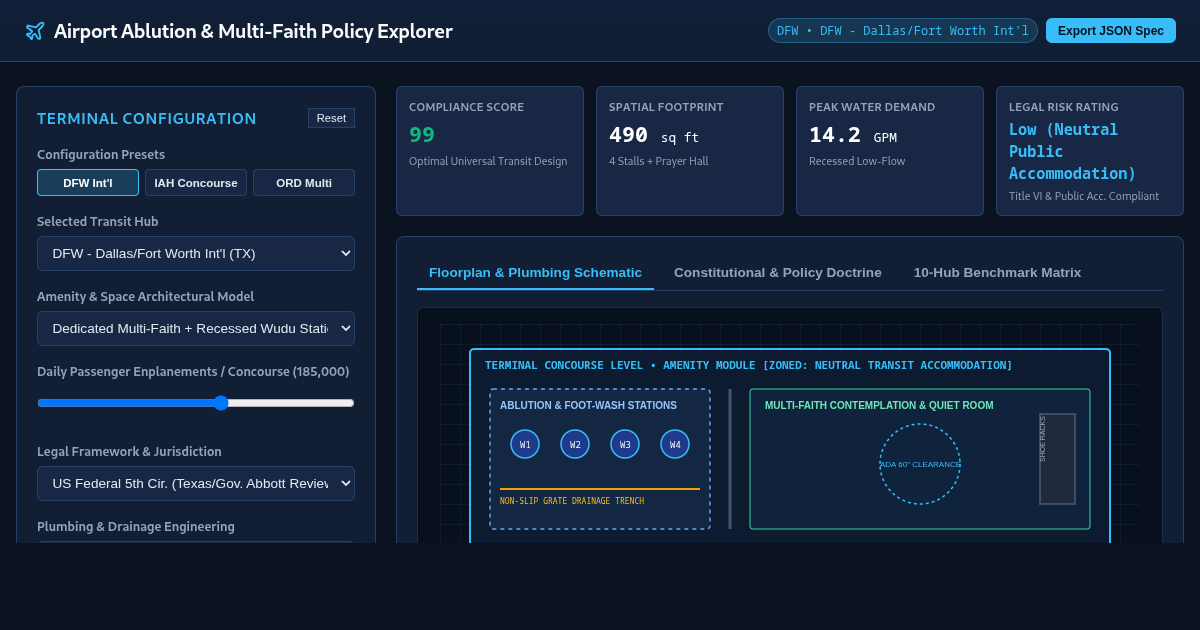Image resolution: width=1200 pixels, height=630 pixels.
Task: Click the shoe racks block
Action: click(x=1057, y=459)
